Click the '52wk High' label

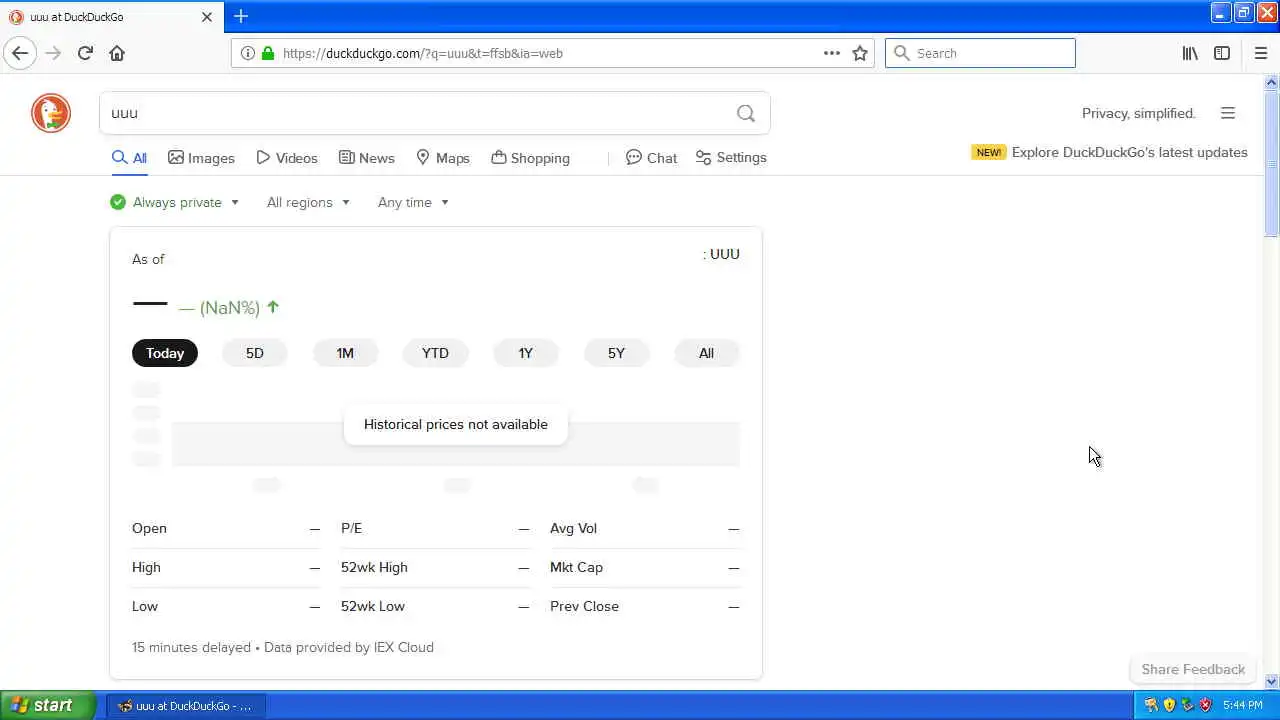(374, 567)
